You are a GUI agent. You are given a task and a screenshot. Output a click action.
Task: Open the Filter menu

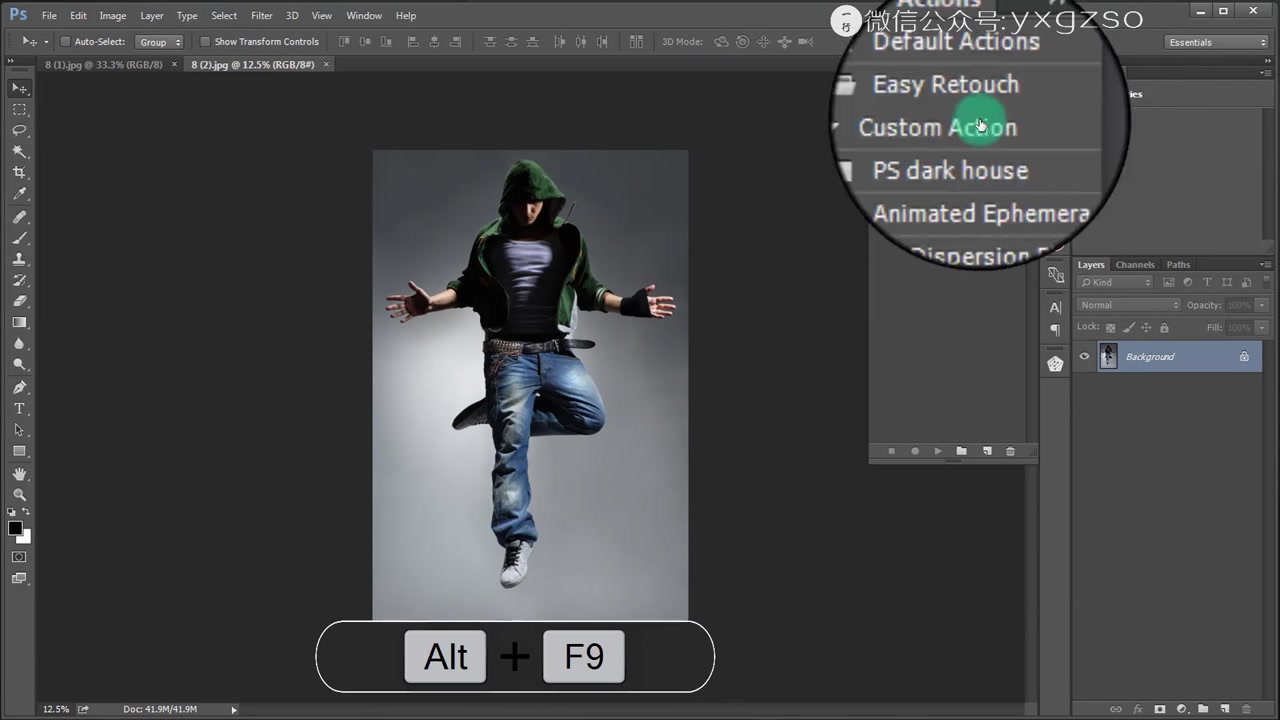(262, 16)
